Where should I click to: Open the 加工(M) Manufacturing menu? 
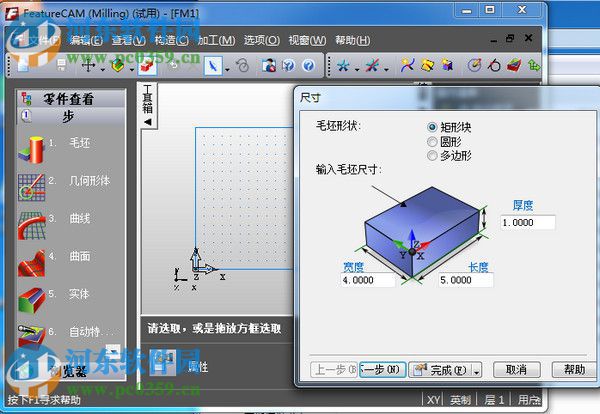[216, 40]
